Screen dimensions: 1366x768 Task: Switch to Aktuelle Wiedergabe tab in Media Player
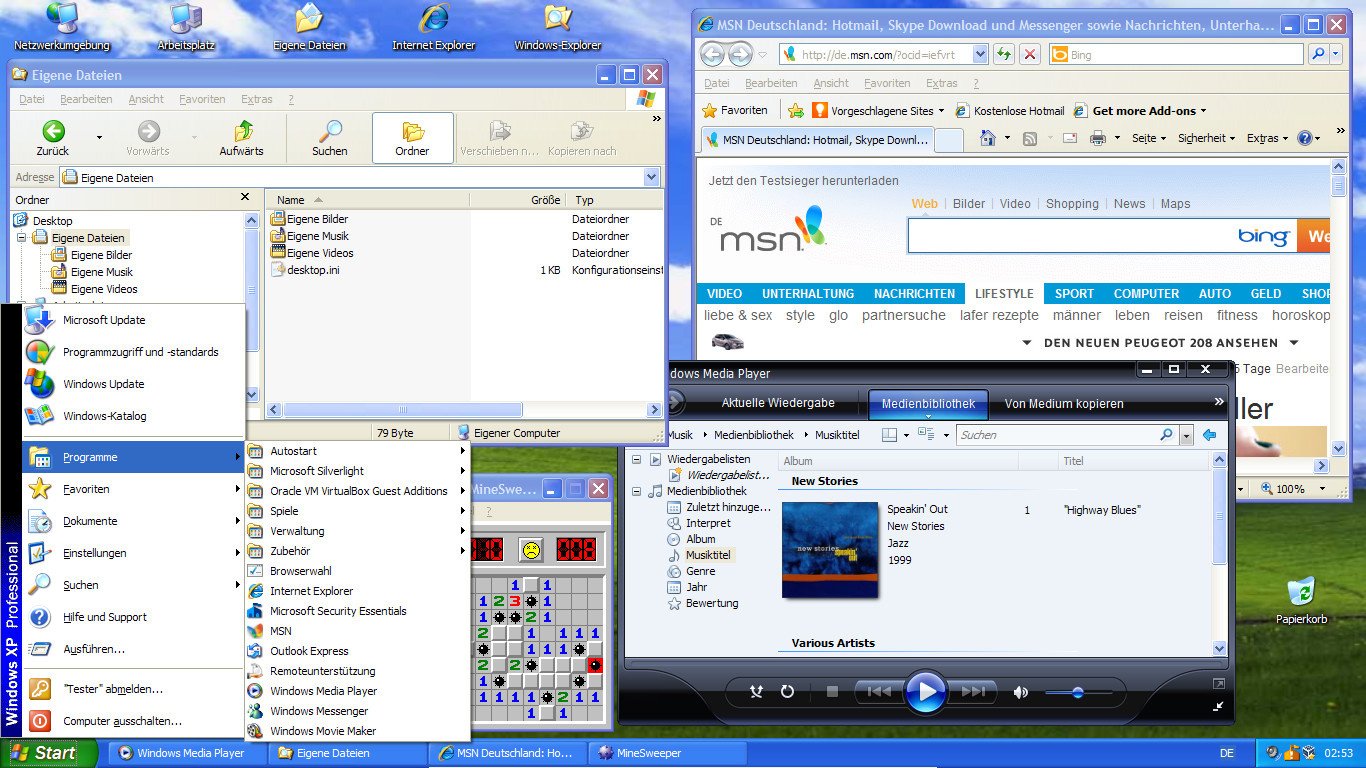click(778, 403)
